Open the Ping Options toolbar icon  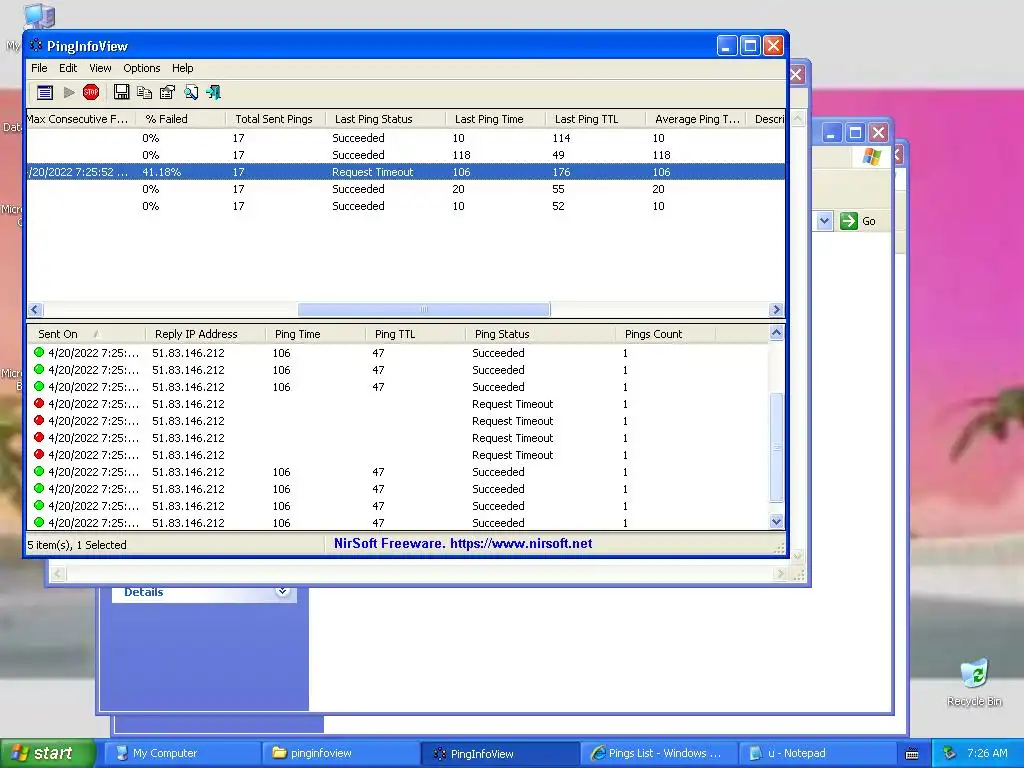[44, 93]
